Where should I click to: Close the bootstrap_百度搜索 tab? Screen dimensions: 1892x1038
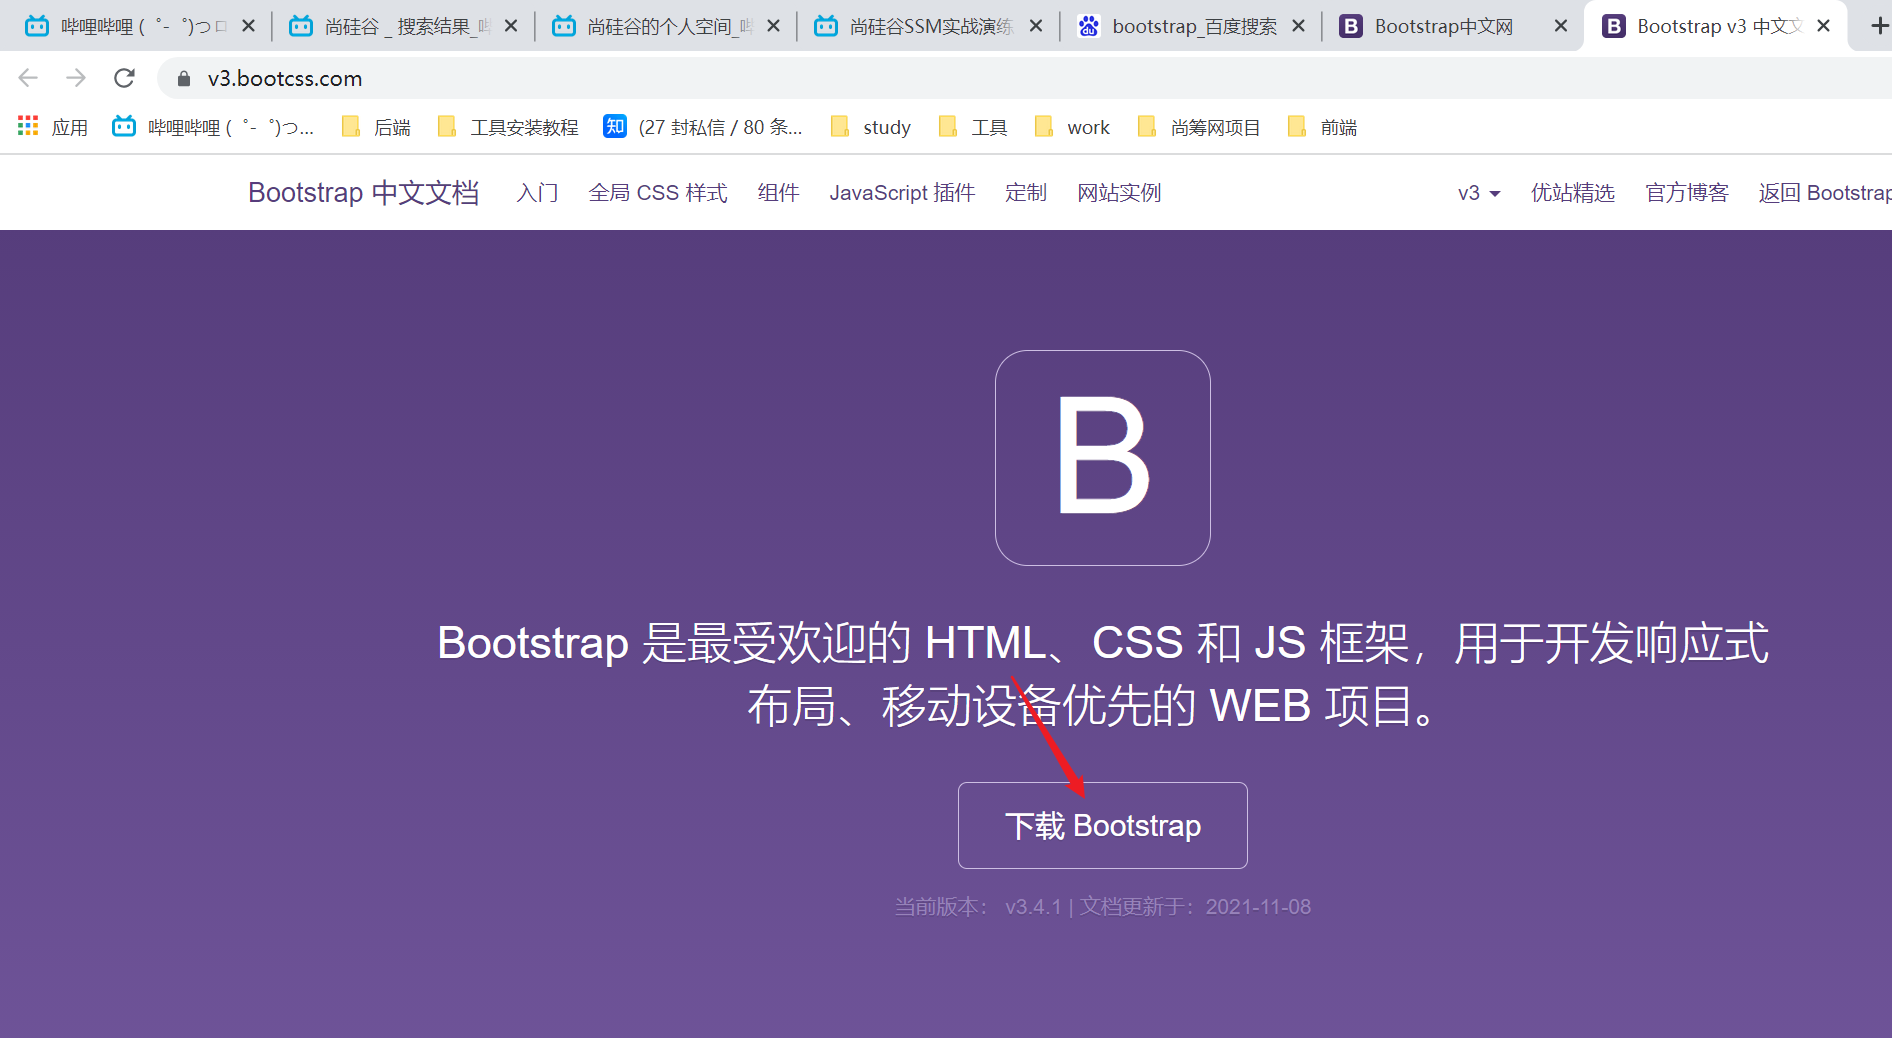click(1299, 26)
